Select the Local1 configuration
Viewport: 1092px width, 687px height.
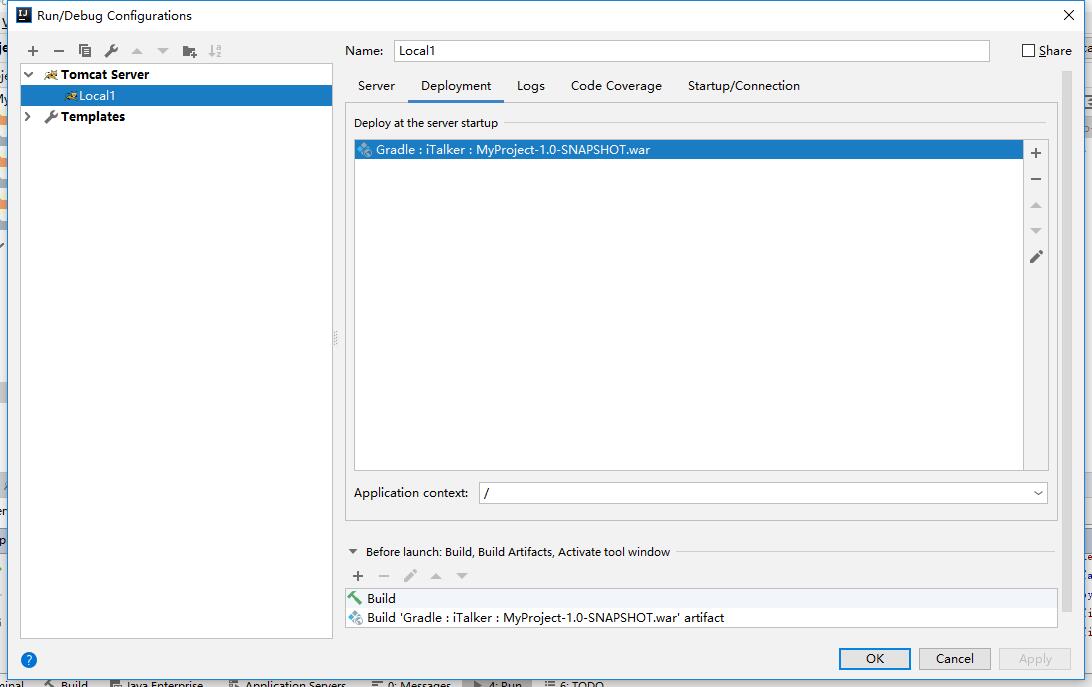[176, 95]
